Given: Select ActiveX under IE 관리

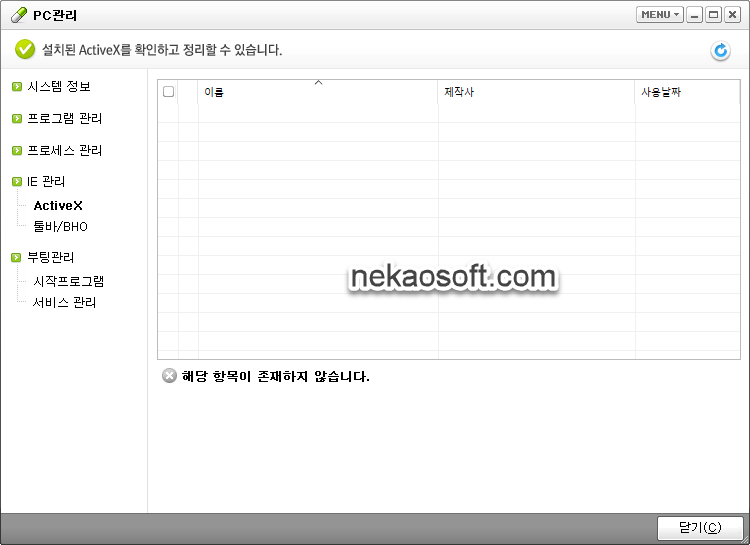Looking at the screenshot, I should [58, 206].
